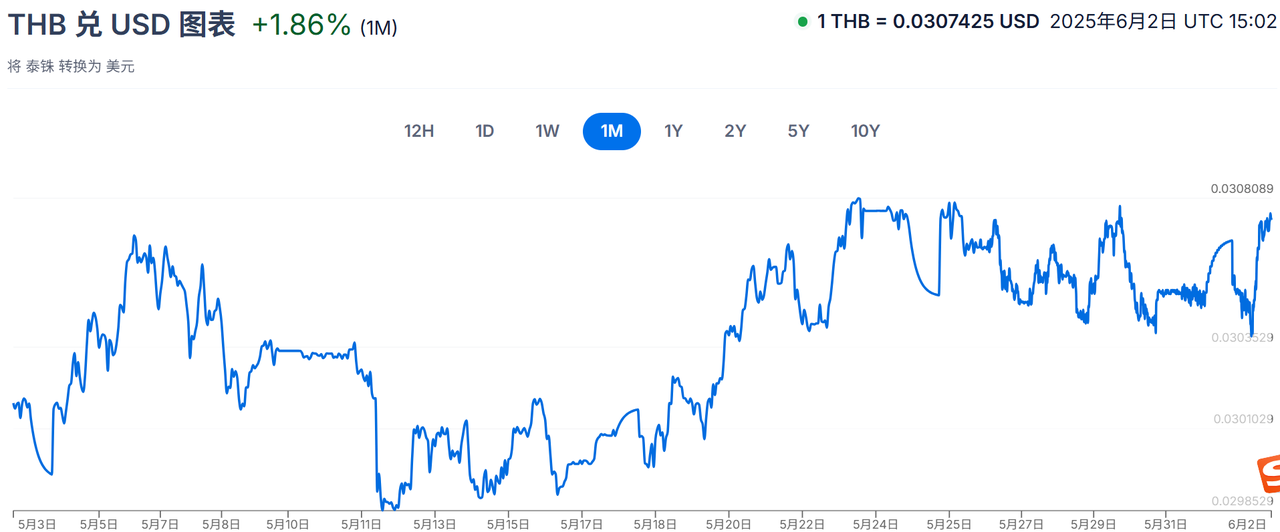Click the 1 THB = 0.0307425 USD rate
This screenshot has height=532, width=1280.
click(x=928, y=22)
